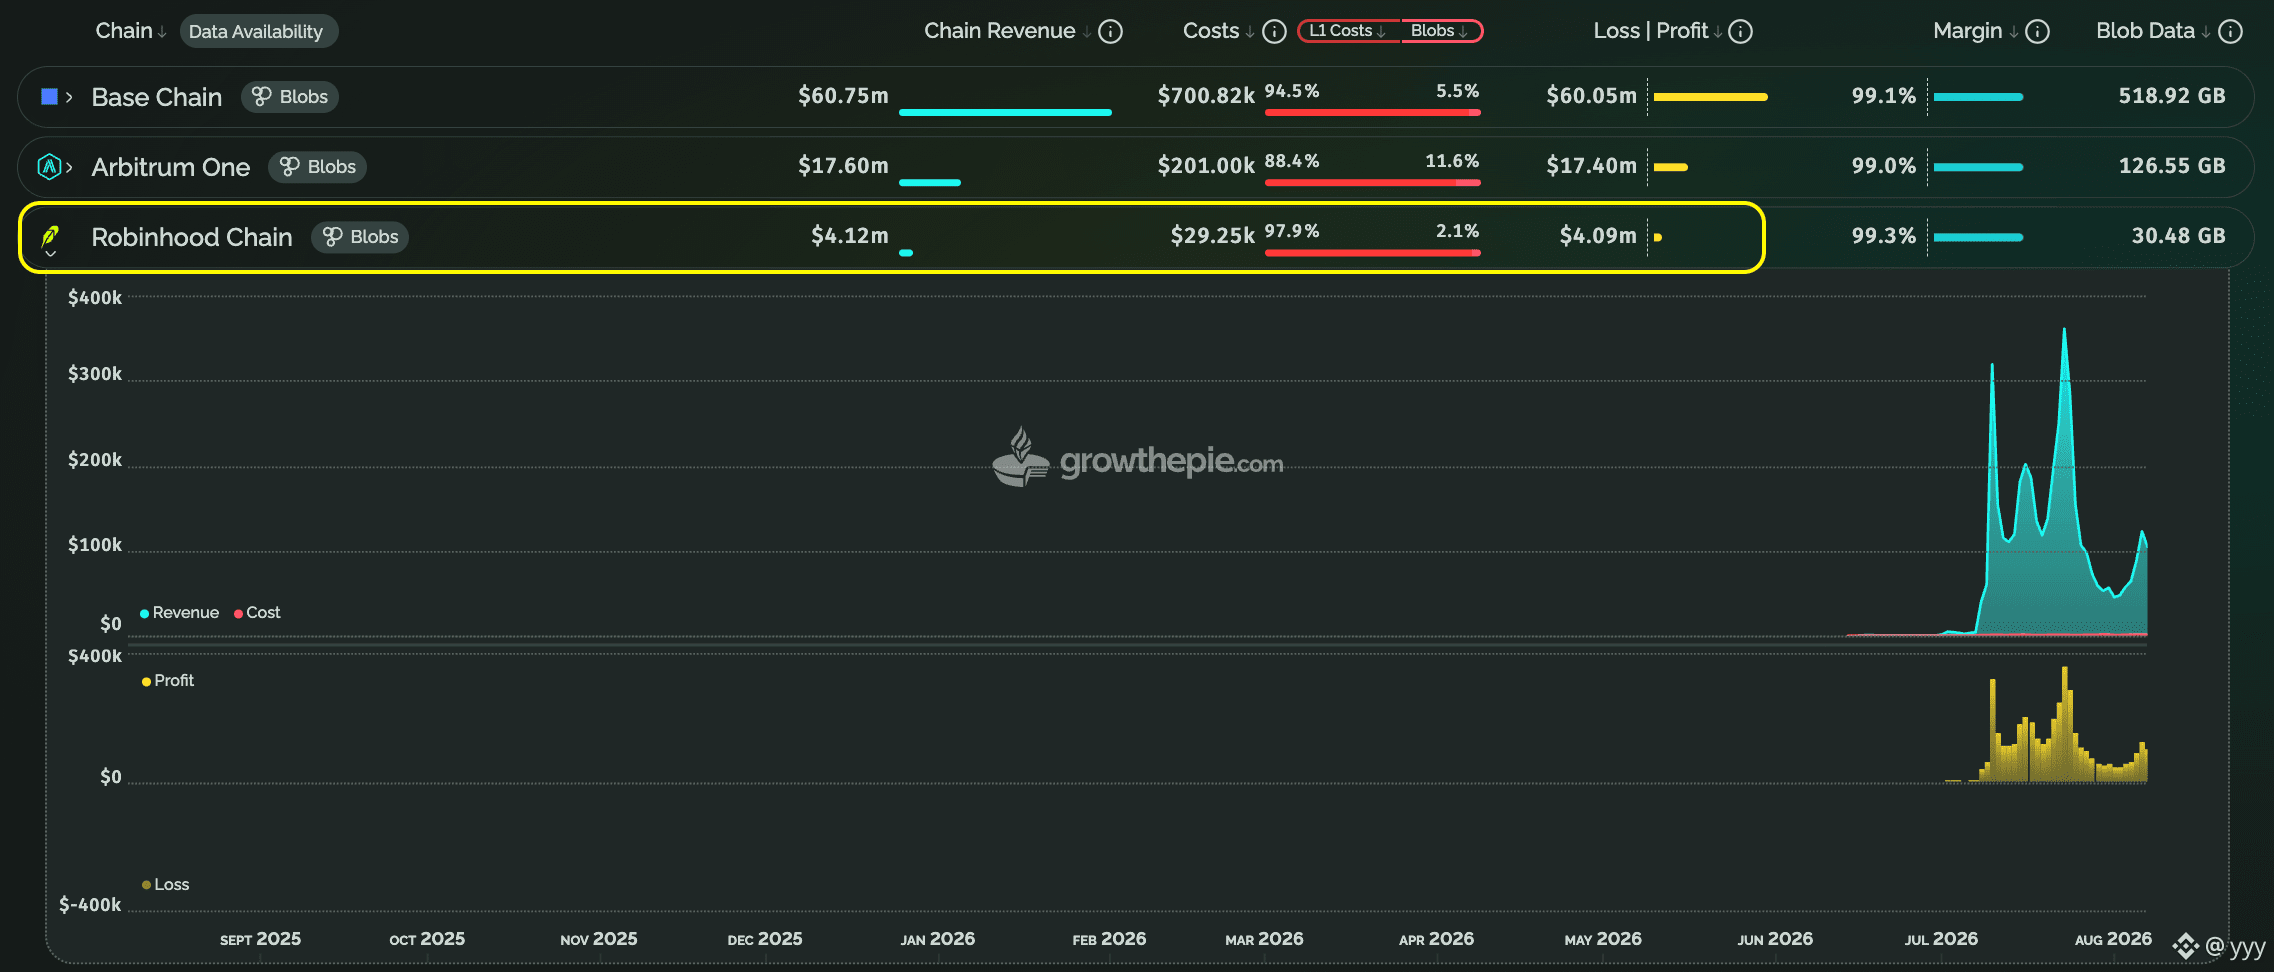Click the Arbitrum One logo icon
The width and height of the screenshot is (2274, 972).
[x=49, y=167]
